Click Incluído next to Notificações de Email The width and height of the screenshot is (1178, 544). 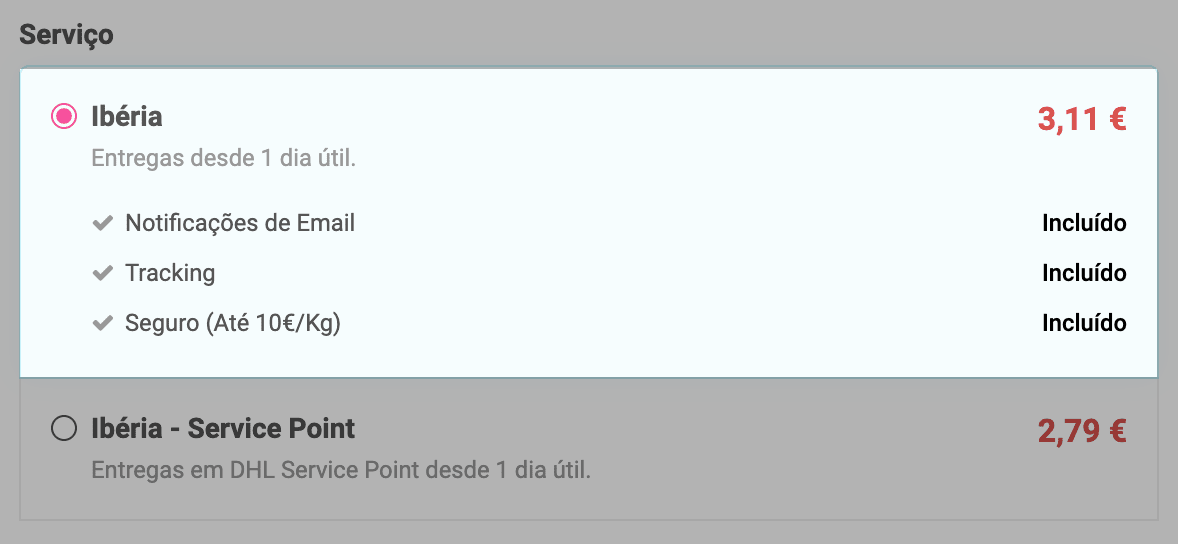tap(1084, 223)
